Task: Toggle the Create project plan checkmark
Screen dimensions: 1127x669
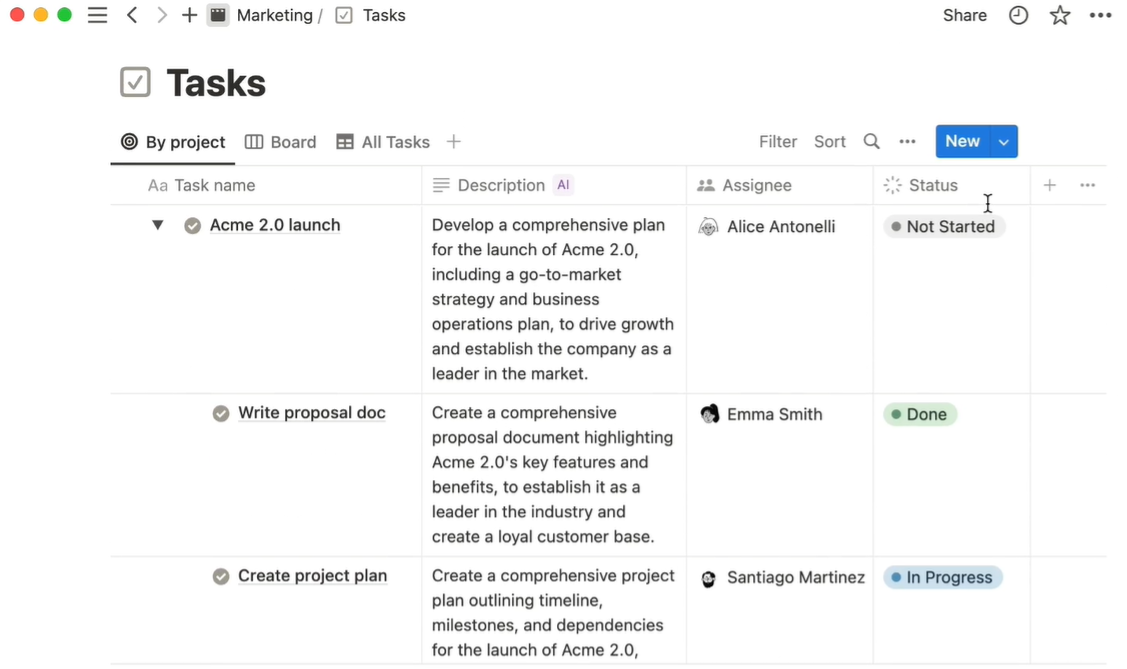Action: pyautogui.click(x=221, y=576)
